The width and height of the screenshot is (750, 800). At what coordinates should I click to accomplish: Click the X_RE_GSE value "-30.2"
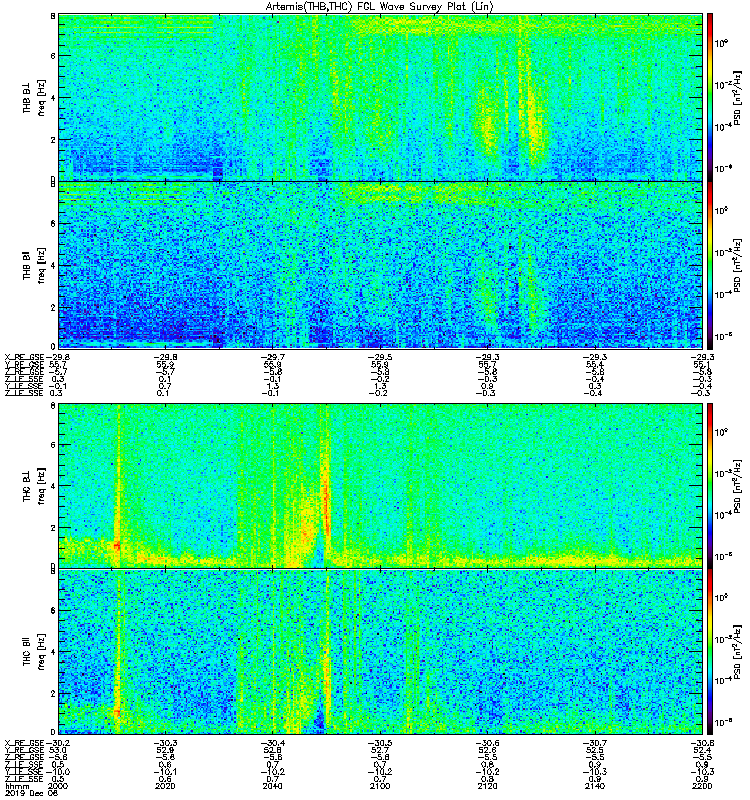(58, 743)
